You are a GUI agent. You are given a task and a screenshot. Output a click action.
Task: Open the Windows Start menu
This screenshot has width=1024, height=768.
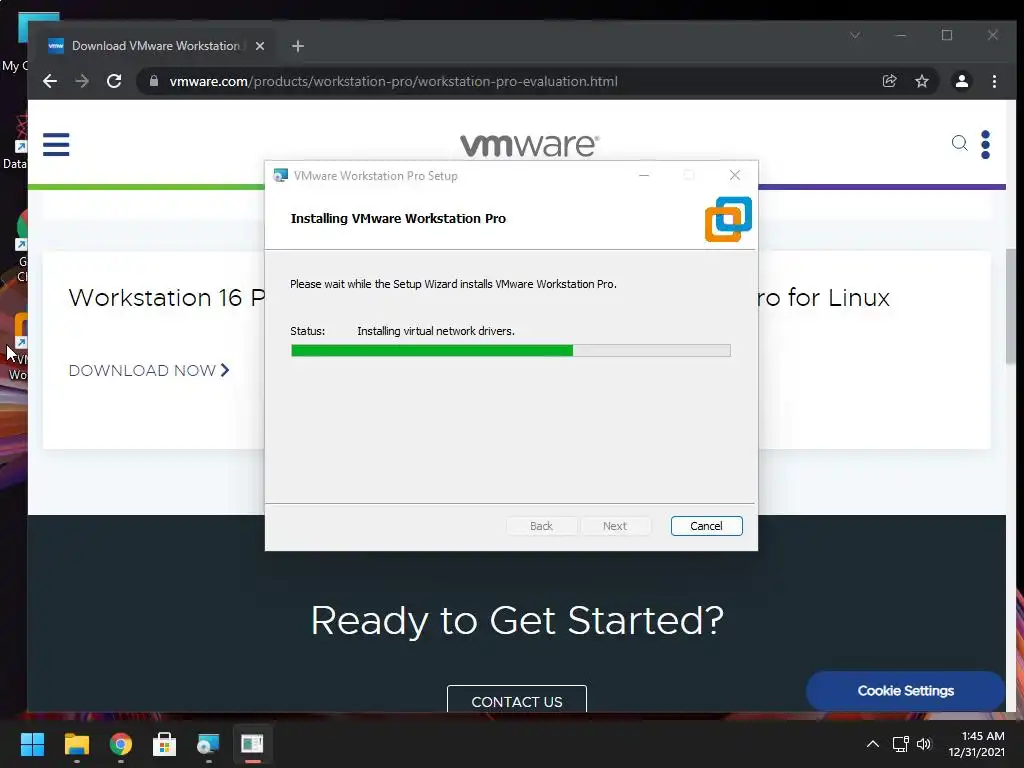32,744
